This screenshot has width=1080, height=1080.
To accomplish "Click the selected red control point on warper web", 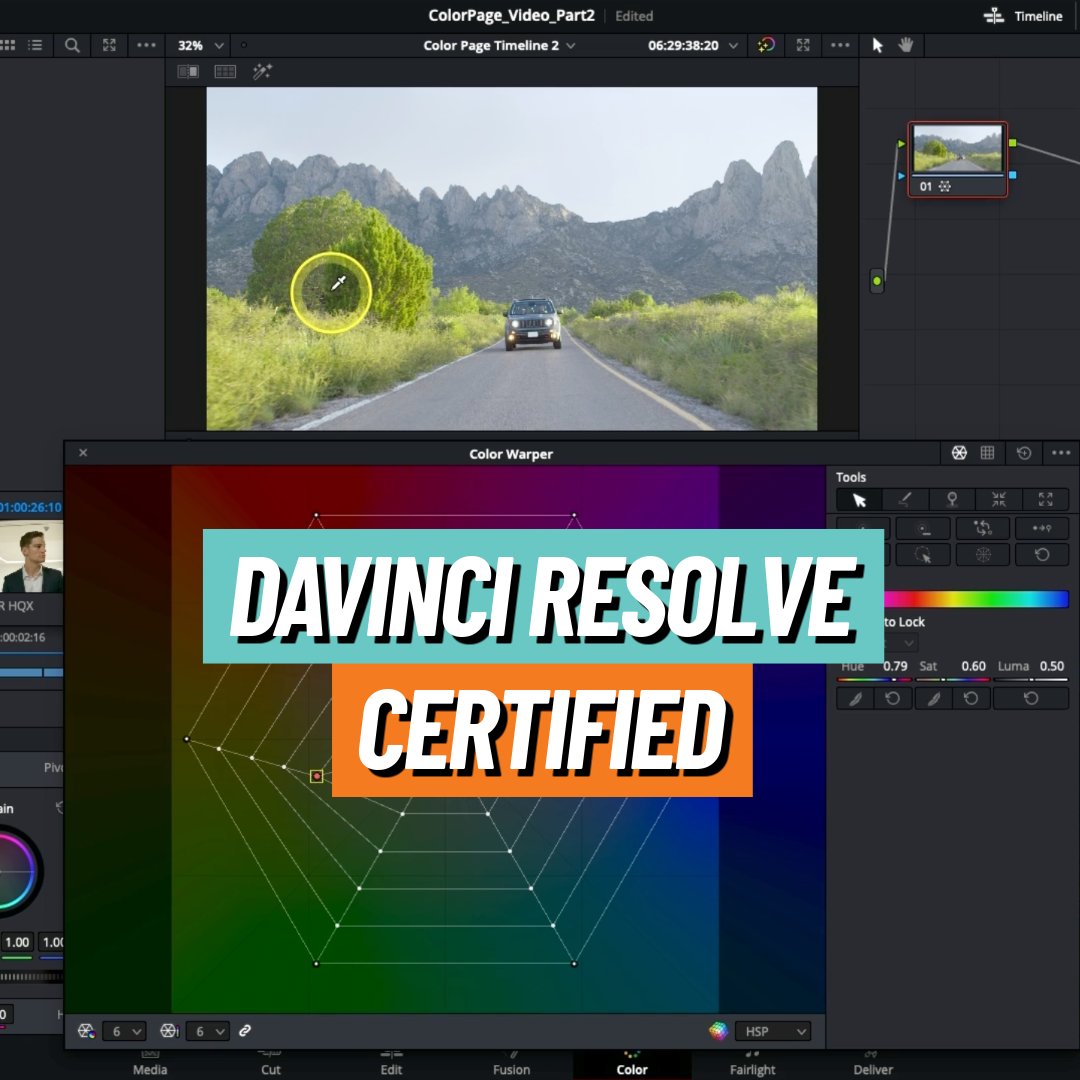I will click(316, 776).
